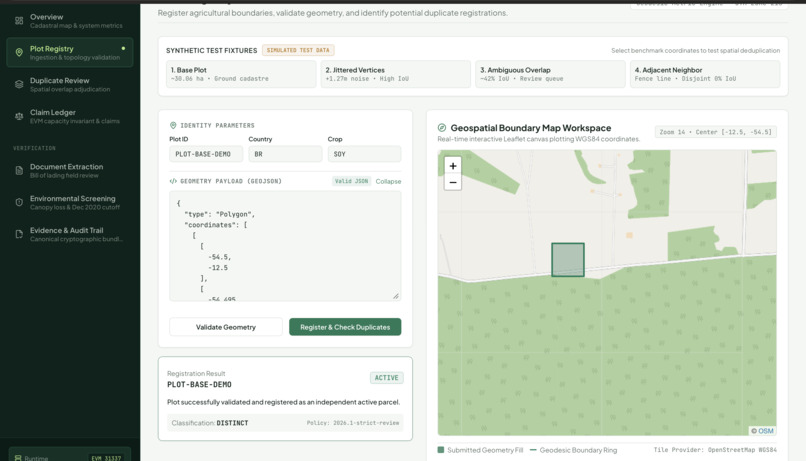The width and height of the screenshot is (806, 461).
Task: Click the Valid JSON badge
Action: click(x=352, y=181)
